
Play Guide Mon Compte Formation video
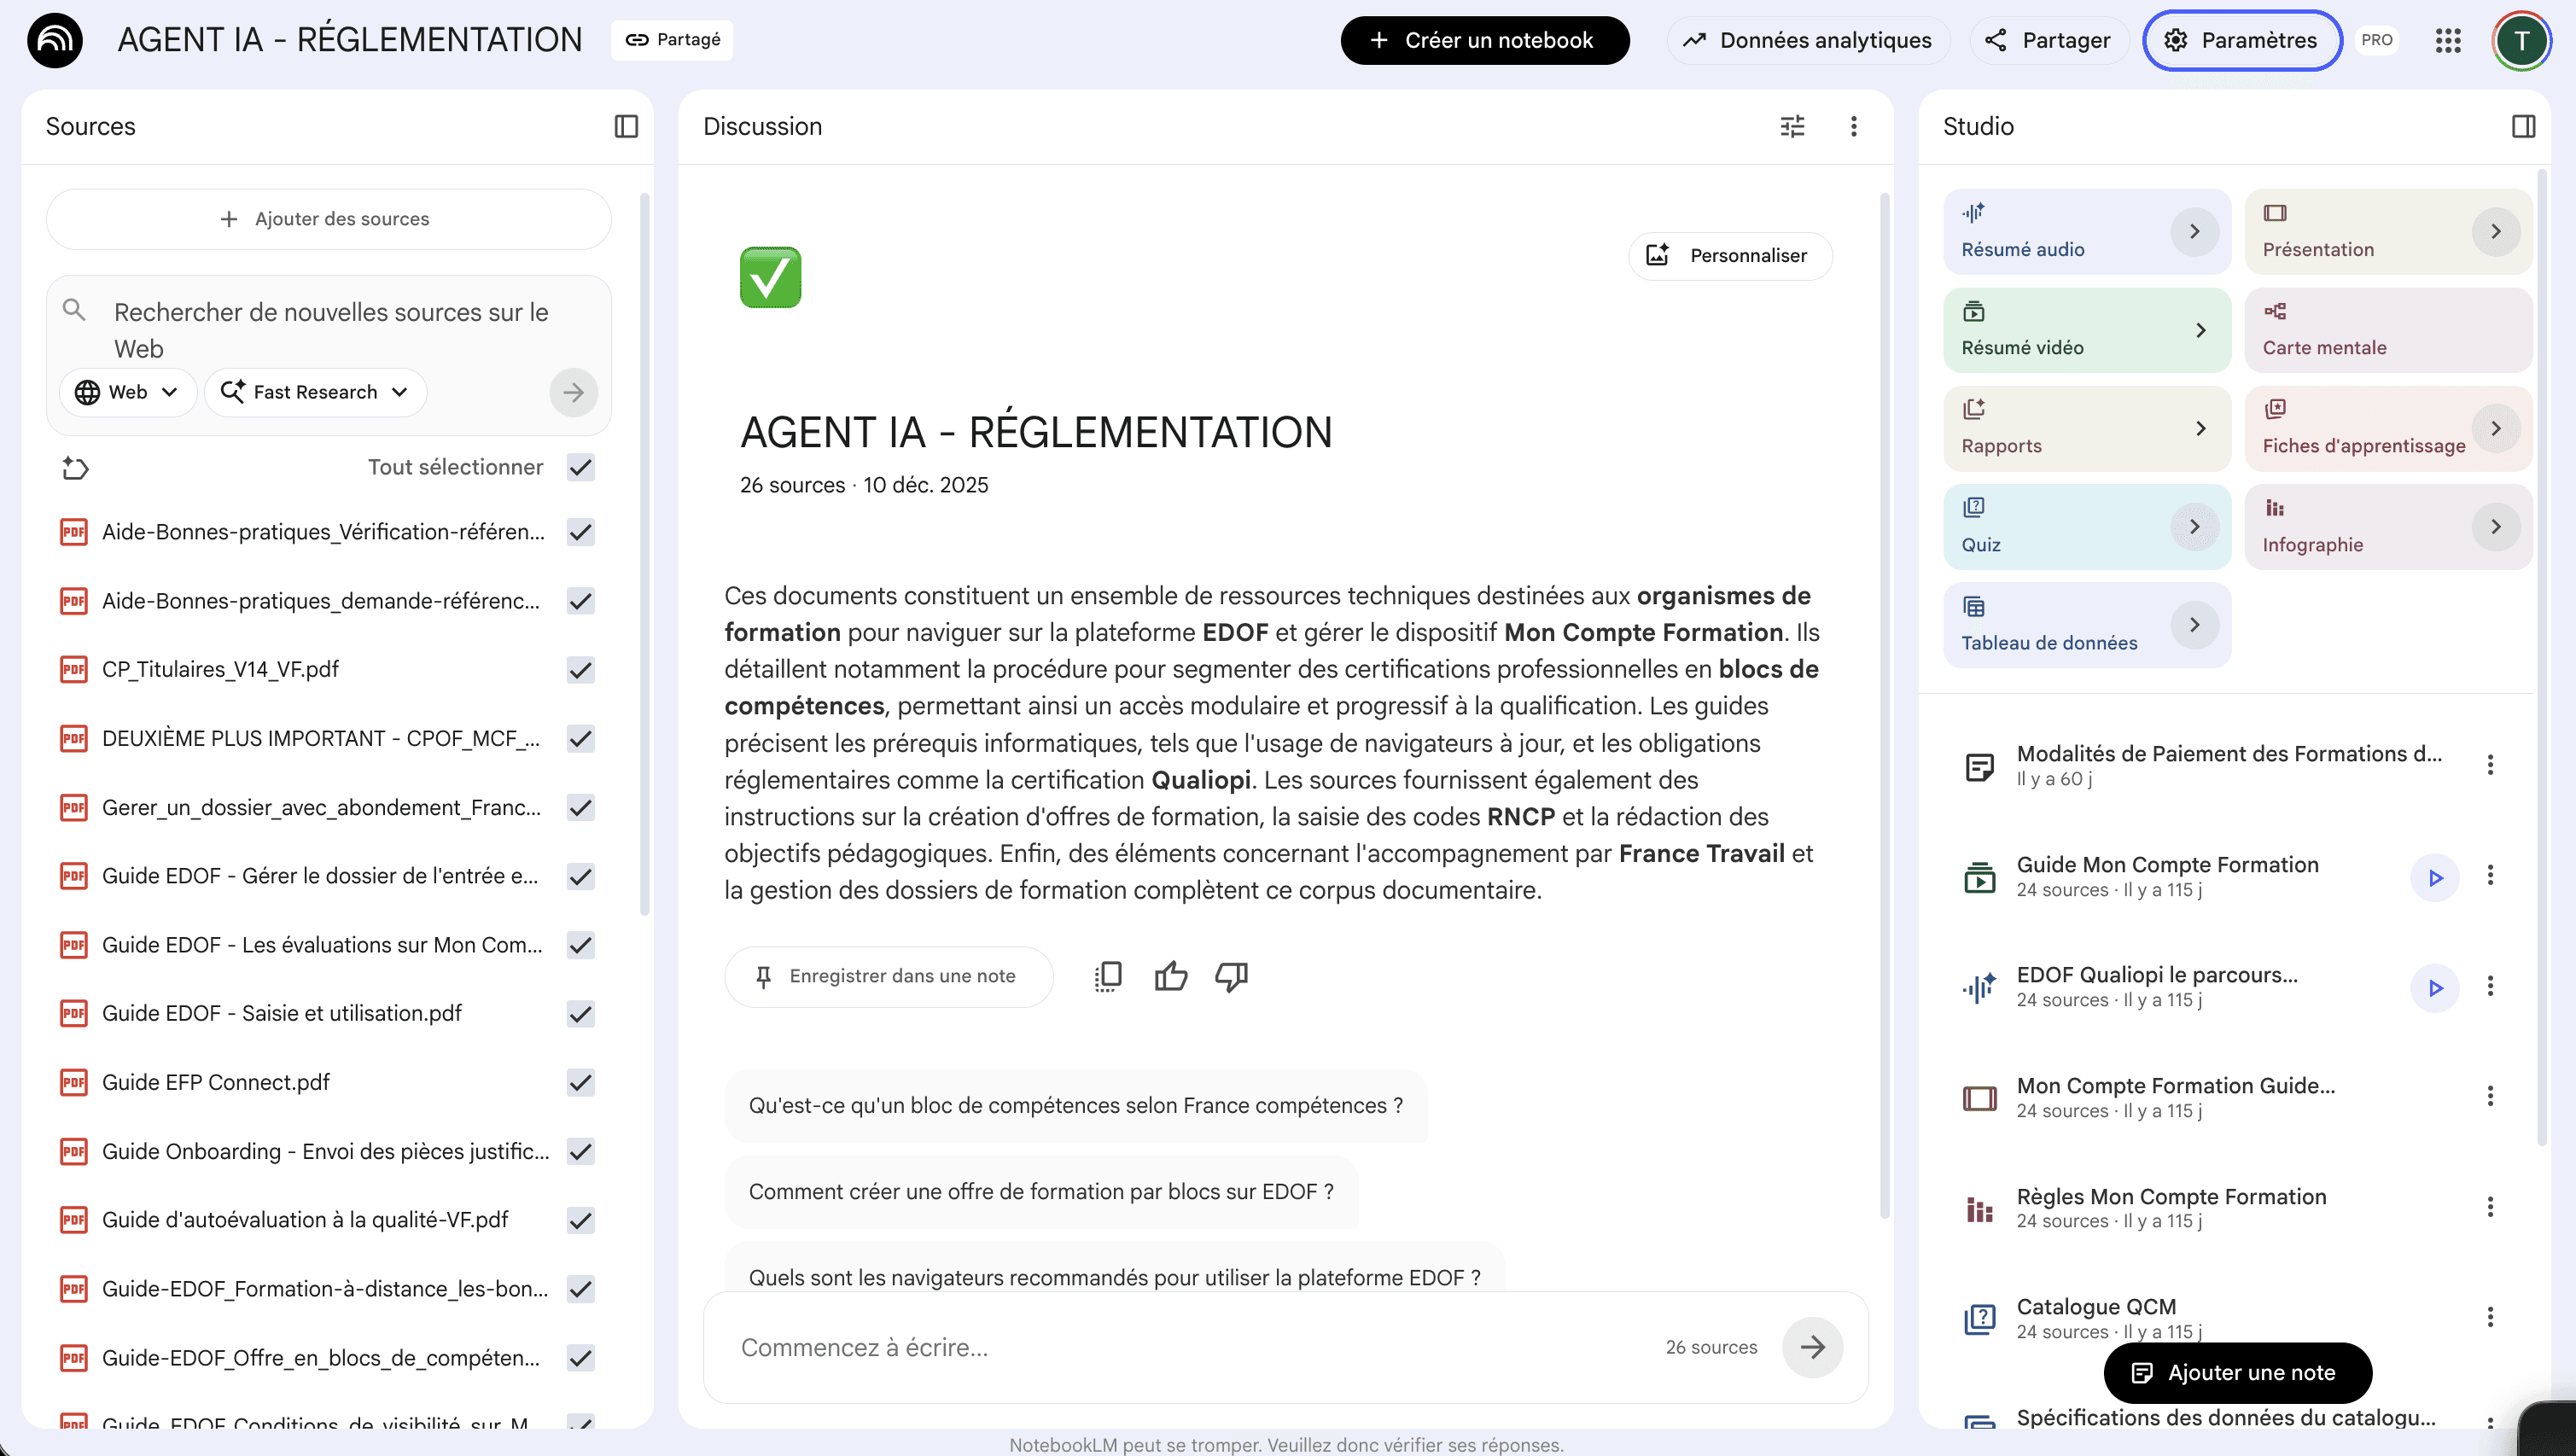coord(2435,877)
